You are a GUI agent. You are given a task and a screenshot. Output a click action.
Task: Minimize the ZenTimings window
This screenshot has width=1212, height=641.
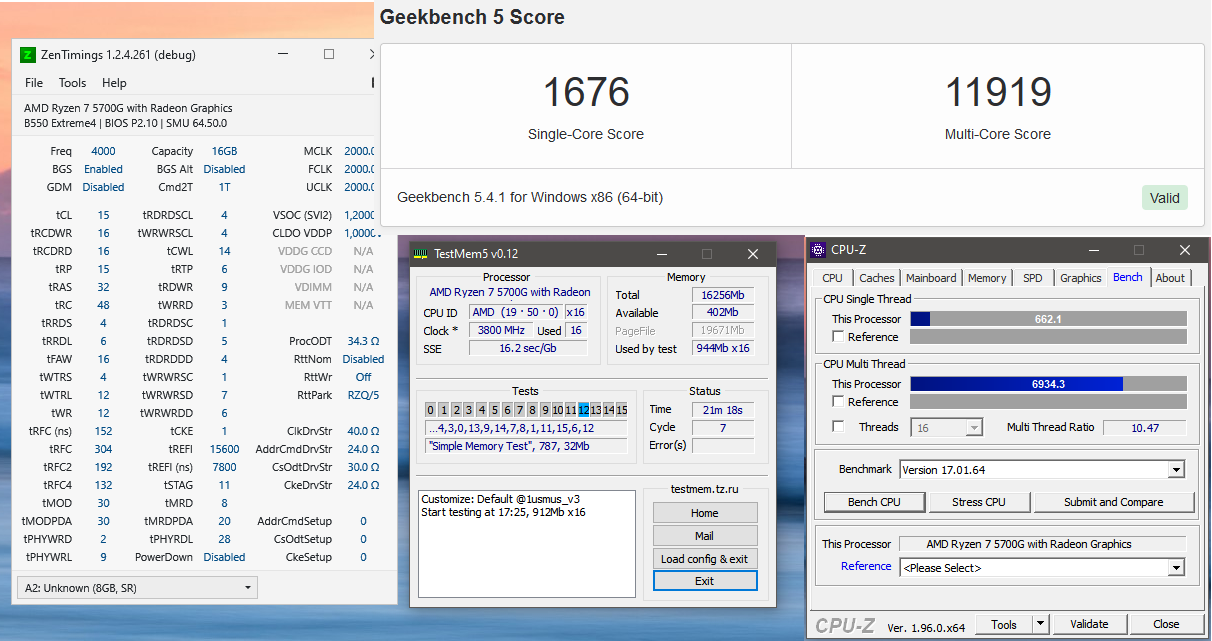coord(285,55)
